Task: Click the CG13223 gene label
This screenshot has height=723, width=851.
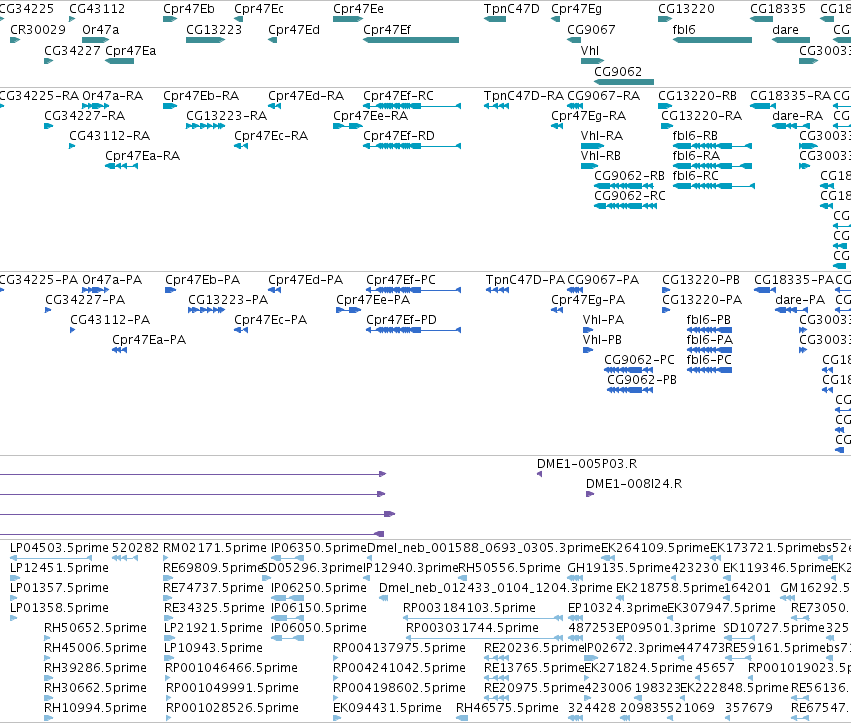Action: pyautogui.click(x=214, y=29)
